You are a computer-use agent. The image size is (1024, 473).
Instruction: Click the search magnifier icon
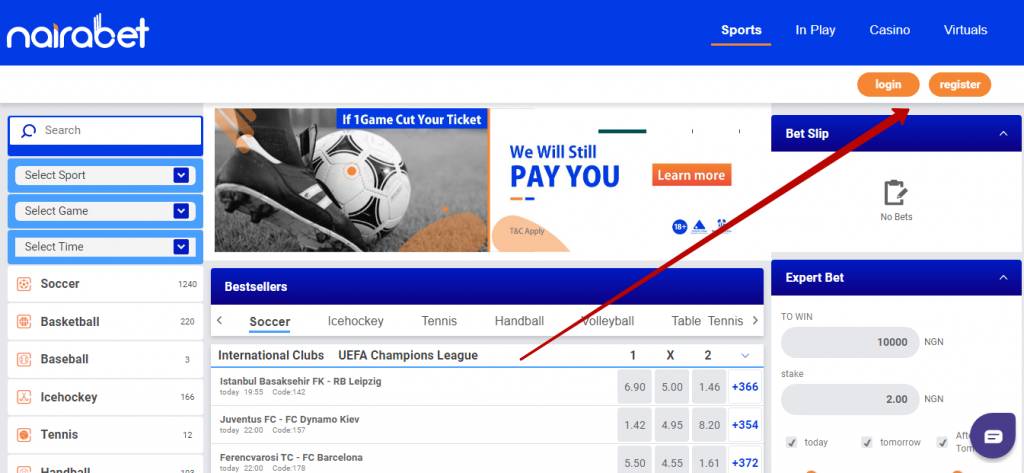[28, 131]
